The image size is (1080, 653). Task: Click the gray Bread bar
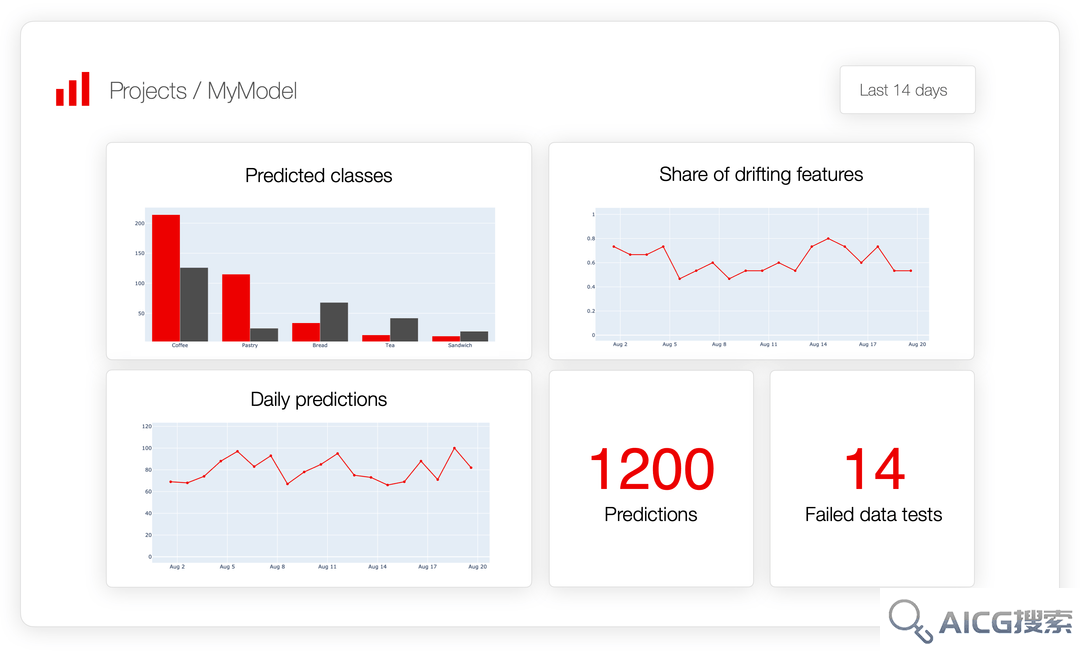[334, 322]
